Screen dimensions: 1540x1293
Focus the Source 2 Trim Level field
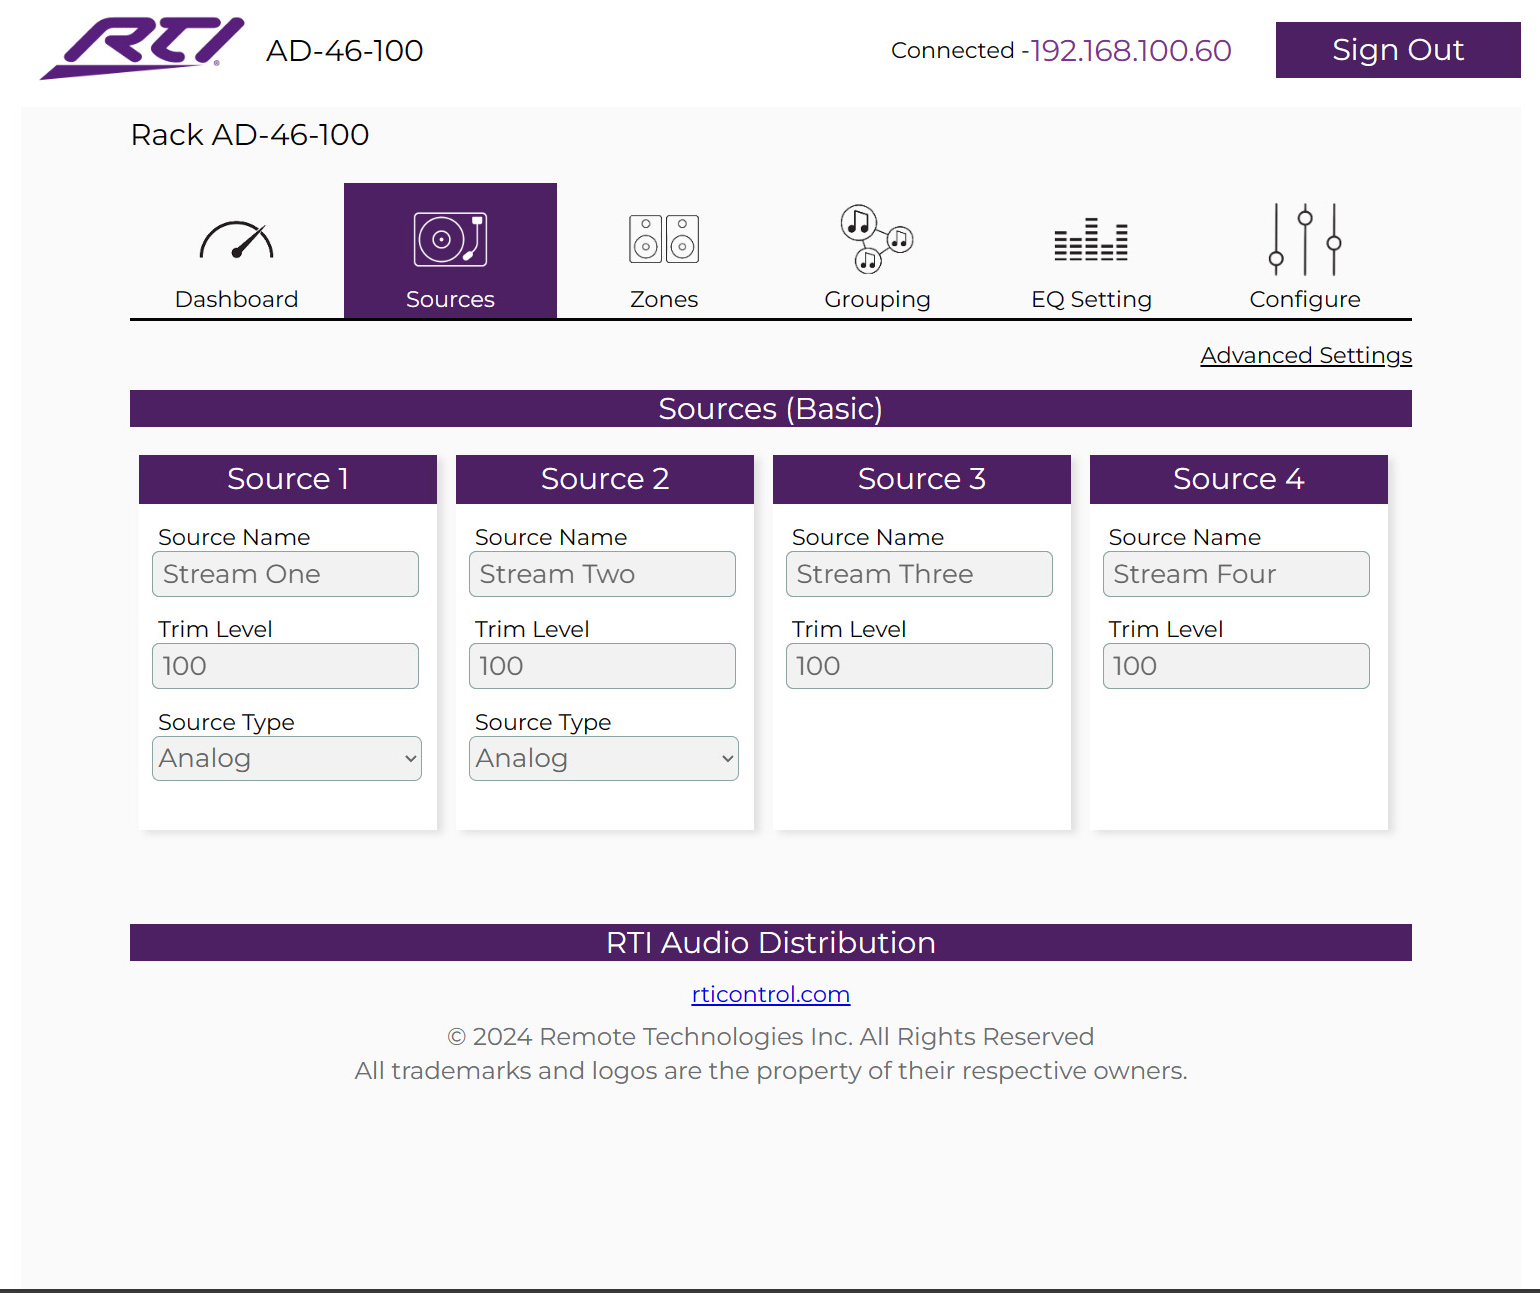coord(602,666)
